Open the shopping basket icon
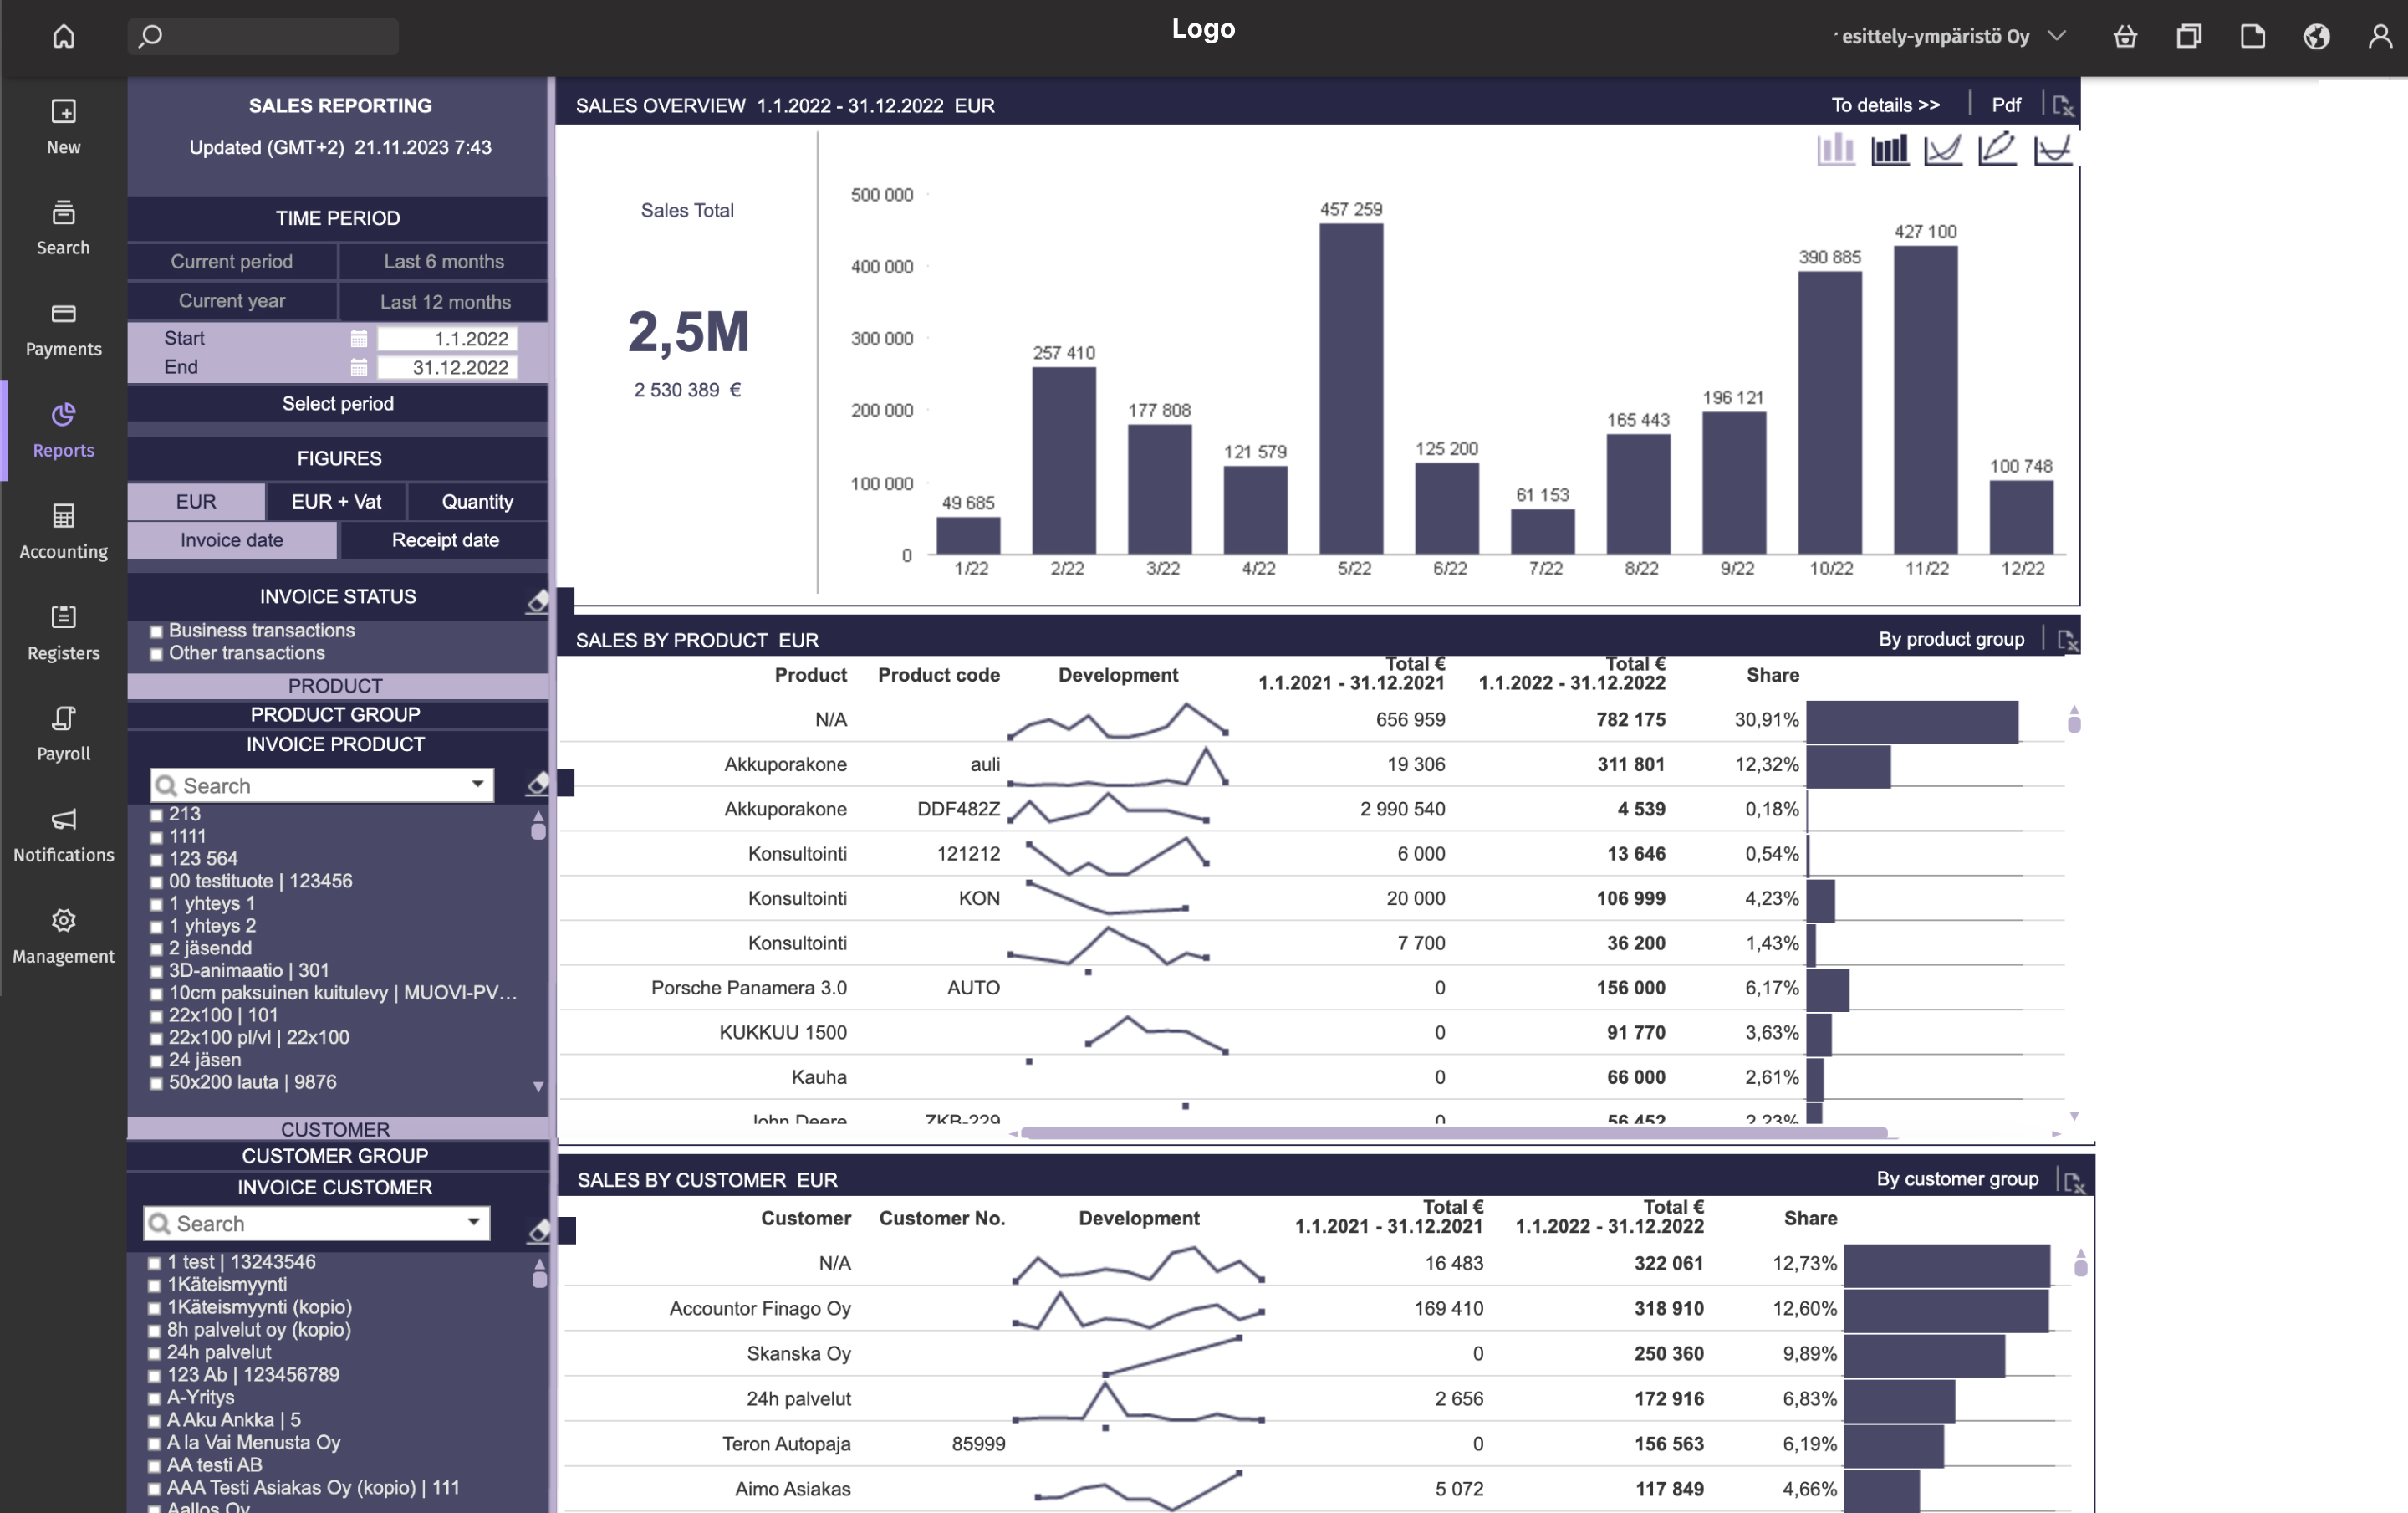Viewport: 2408px width, 1513px height. coord(2125,37)
